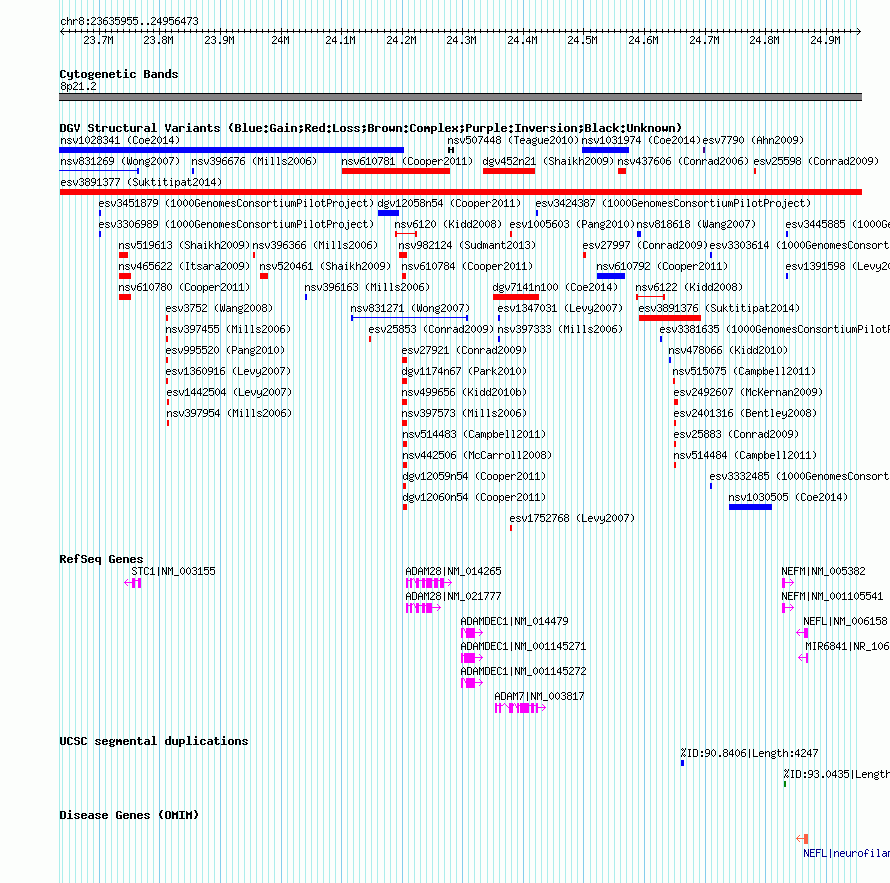The width and height of the screenshot is (890, 883).
Task: Click the nsv1028341 (Coe2014) blue gain bar
Action: point(232,150)
